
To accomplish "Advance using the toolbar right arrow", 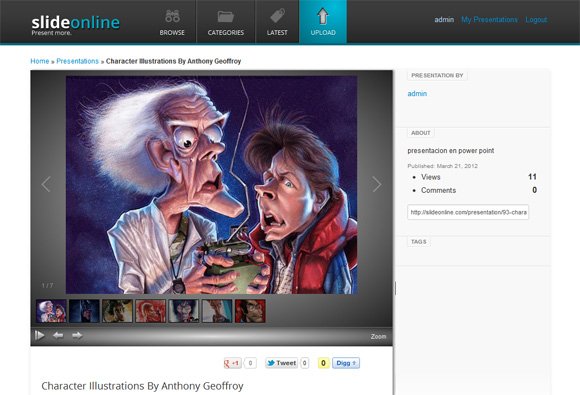I will point(77,335).
